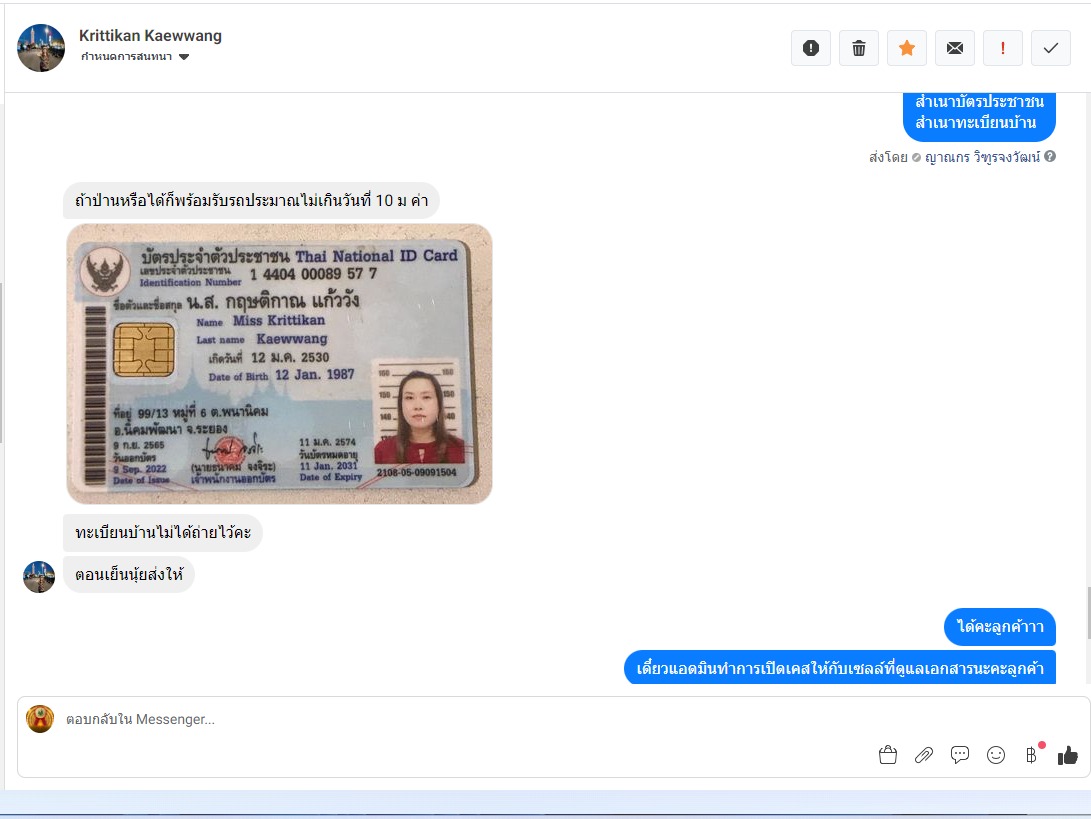Open the shopping bag products icon
This screenshot has height=819, width=1091.
point(888,755)
